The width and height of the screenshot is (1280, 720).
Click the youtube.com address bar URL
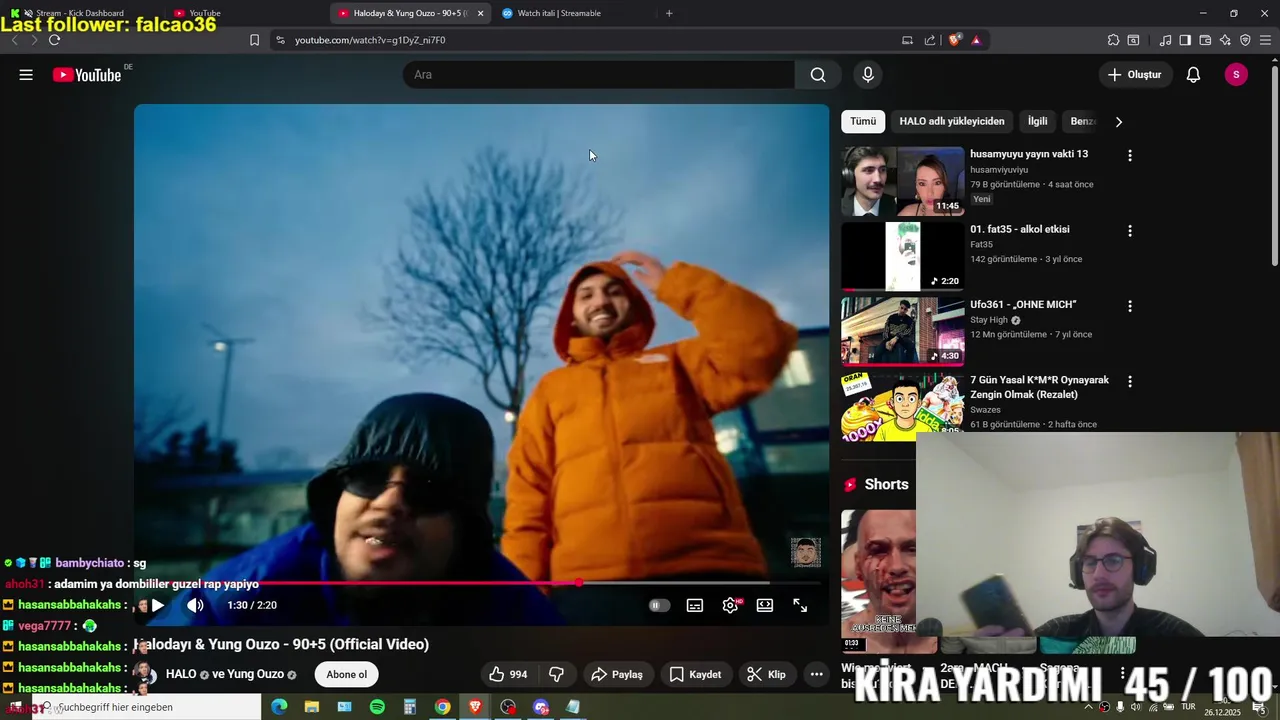[x=370, y=40]
